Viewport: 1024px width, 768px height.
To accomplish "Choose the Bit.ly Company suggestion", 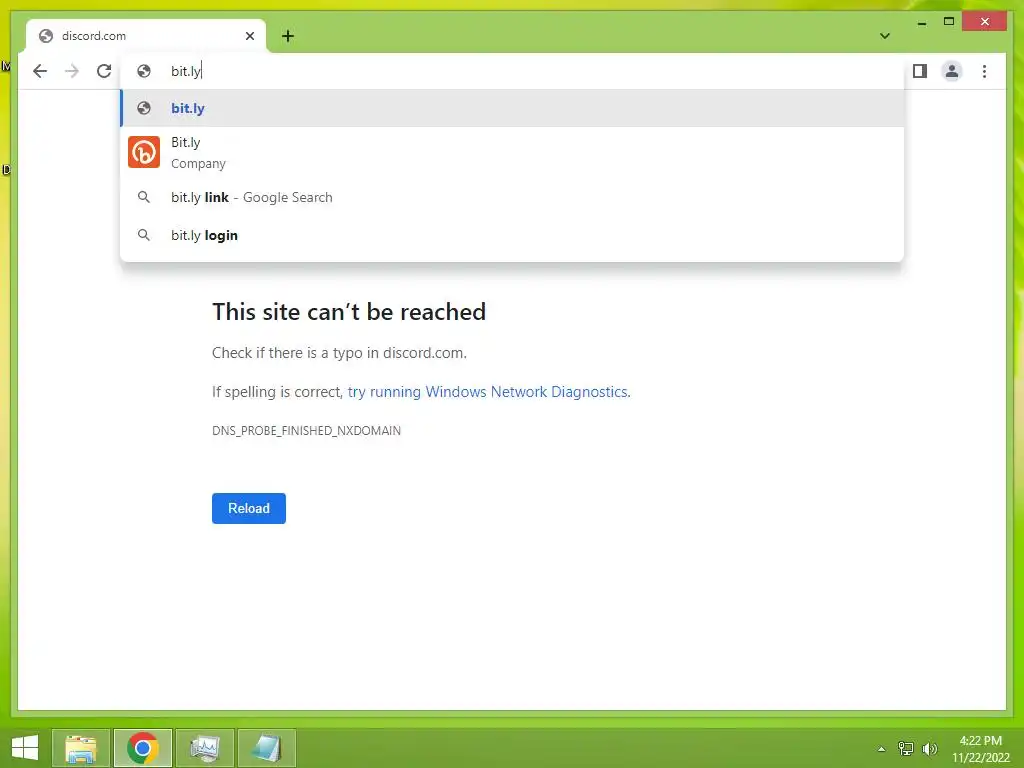I will point(512,153).
